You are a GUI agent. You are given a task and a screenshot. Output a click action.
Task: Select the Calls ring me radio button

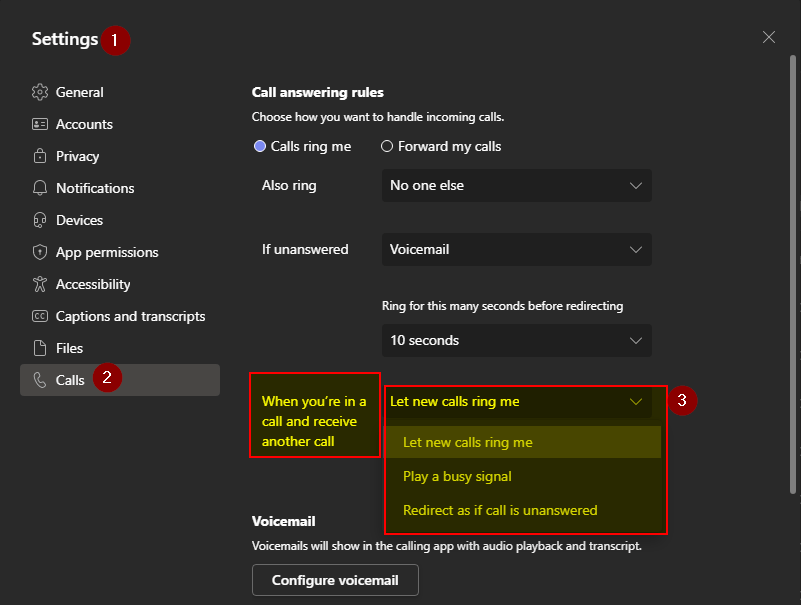click(x=260, y=146)
